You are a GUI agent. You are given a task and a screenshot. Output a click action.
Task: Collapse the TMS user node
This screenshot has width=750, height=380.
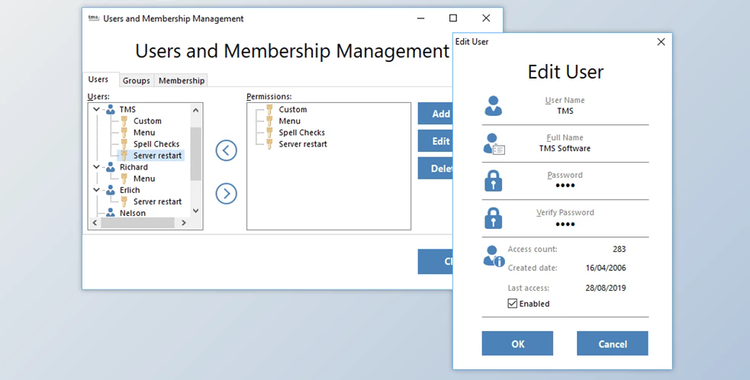(97, 110)
